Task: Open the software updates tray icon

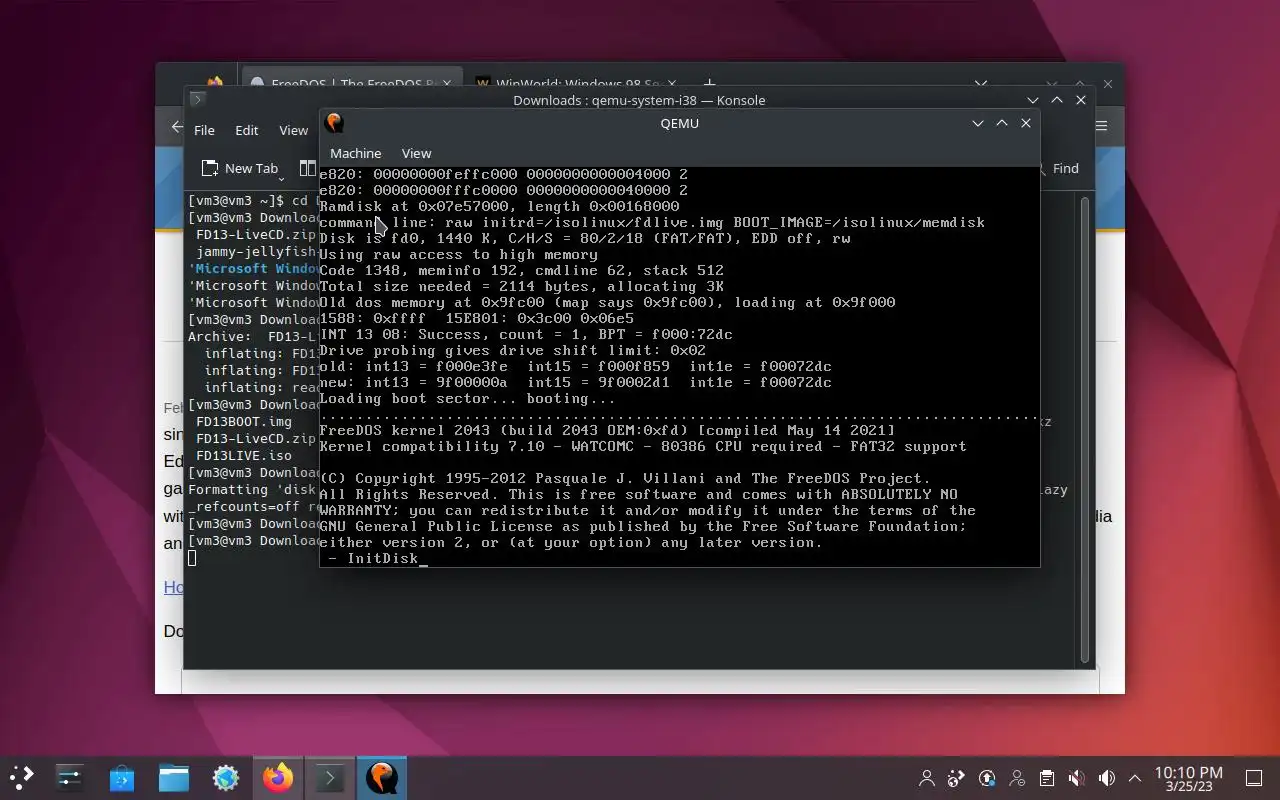Action: pos(987,778)
